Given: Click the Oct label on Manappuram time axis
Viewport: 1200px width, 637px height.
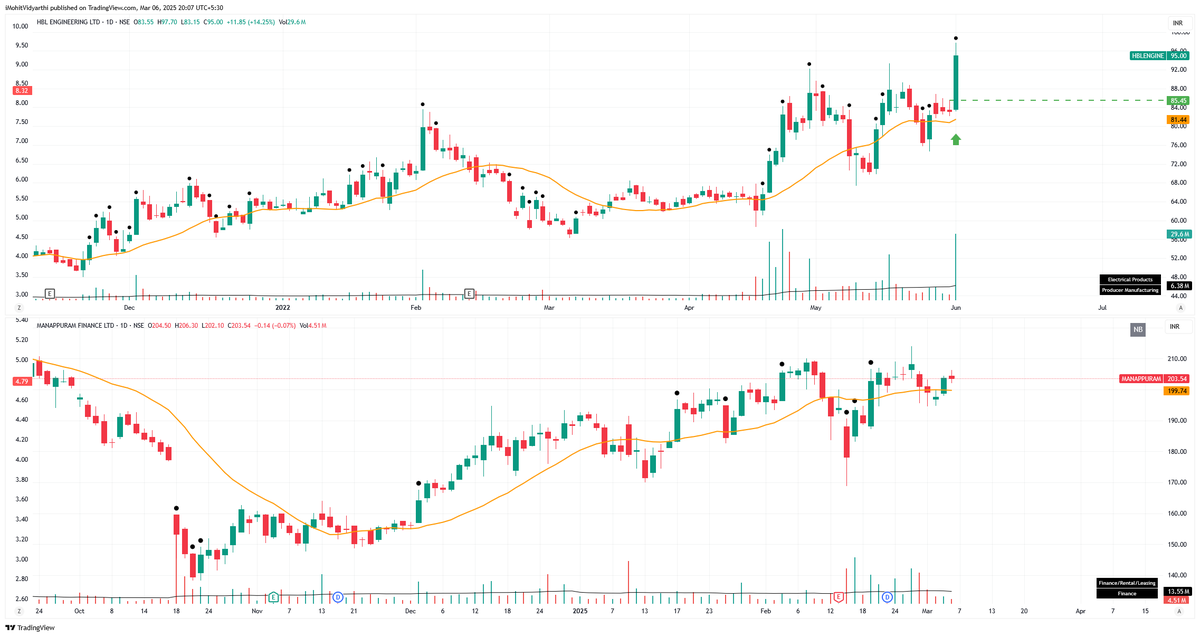Looking at the screenshot, I should point(79,609).
